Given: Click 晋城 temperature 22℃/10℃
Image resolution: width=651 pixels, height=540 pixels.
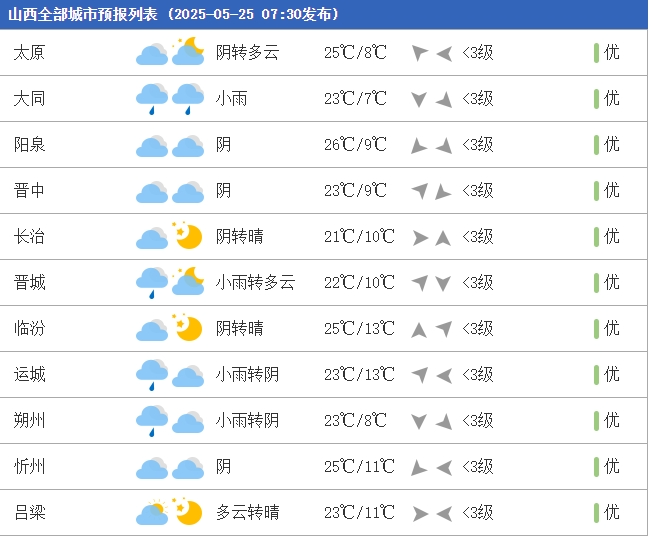Looking at the screenshot, I should coord(359,283).
